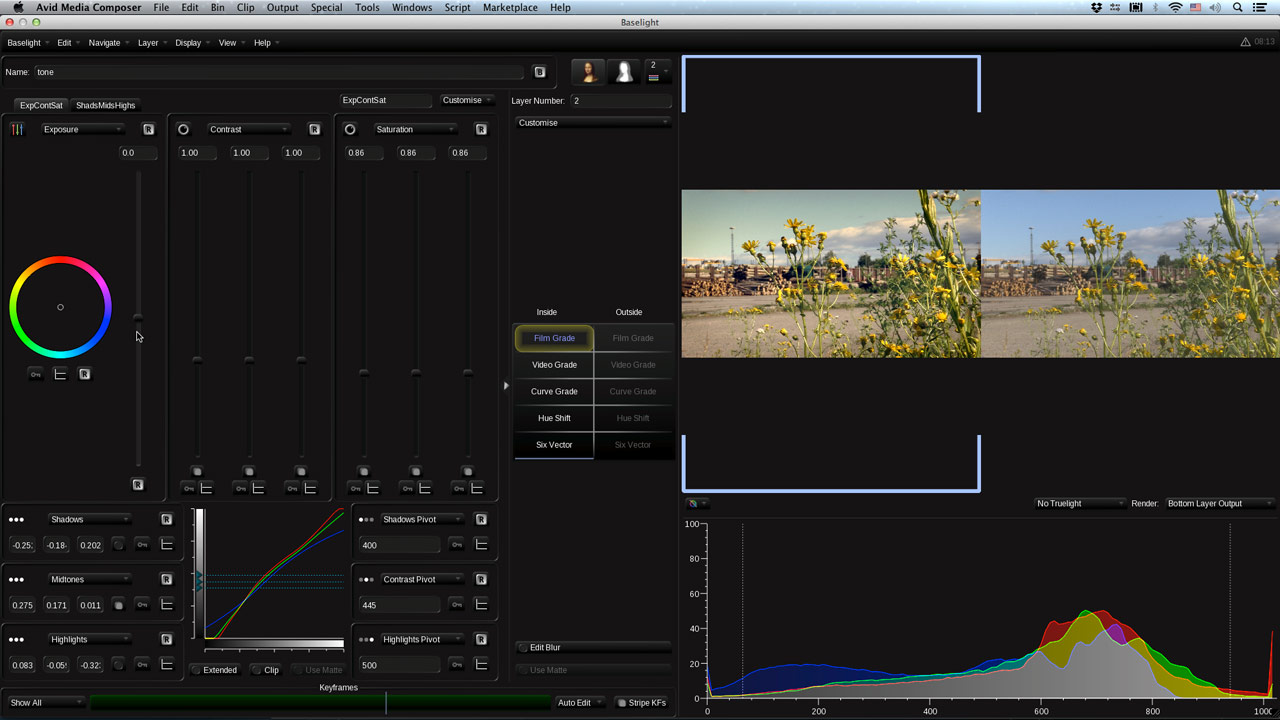Viewport: 1280px width, 720px height.
Task: Click the Shadows Pivot reset R icon
Action: coord(481,519)
